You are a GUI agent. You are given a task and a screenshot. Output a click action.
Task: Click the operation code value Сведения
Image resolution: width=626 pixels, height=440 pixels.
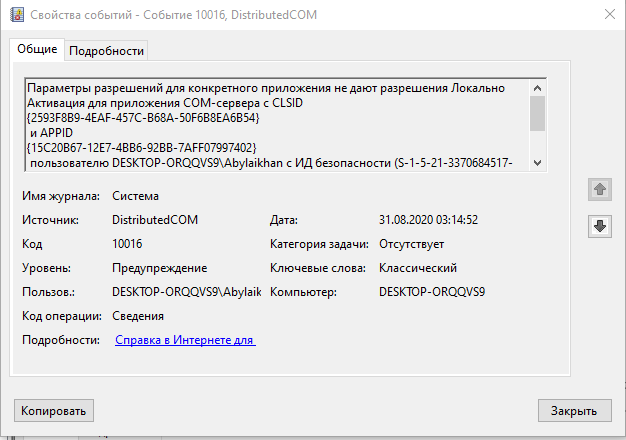click(x=138, y=316)
